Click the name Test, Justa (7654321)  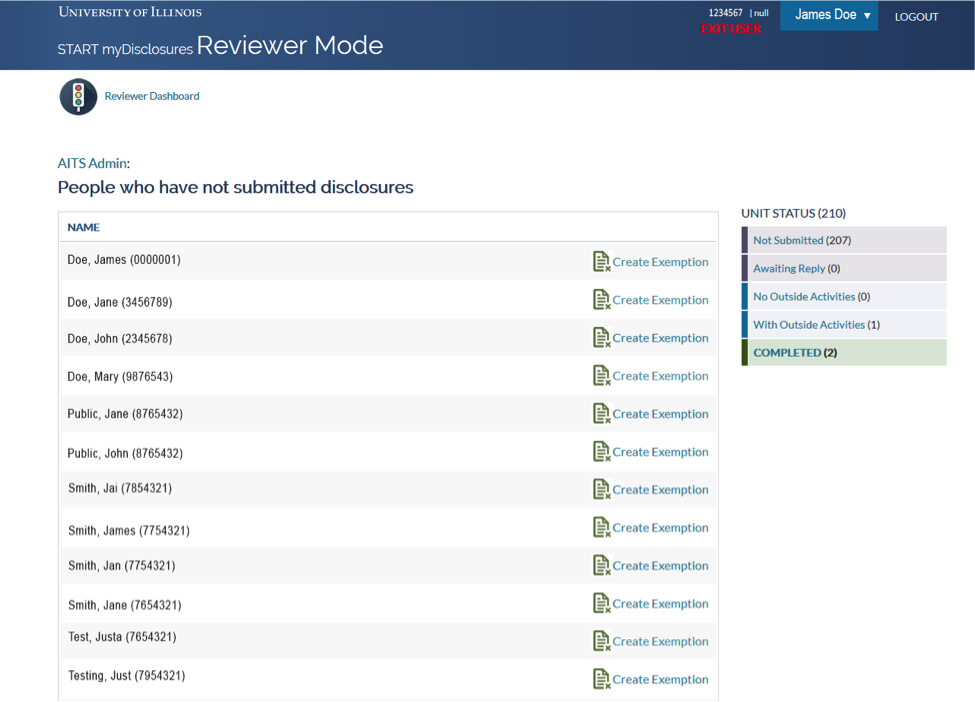tap(122, 637)
